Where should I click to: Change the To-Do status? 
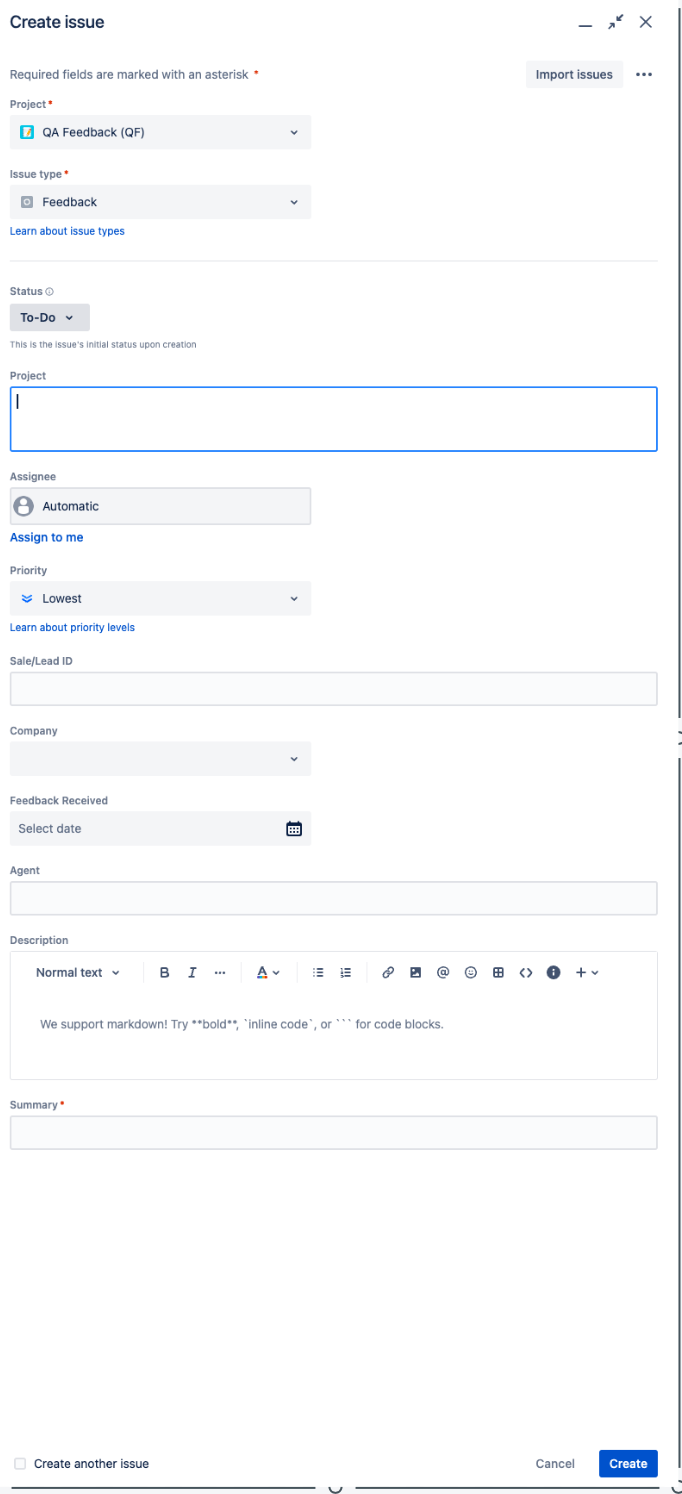pos(49,317)
